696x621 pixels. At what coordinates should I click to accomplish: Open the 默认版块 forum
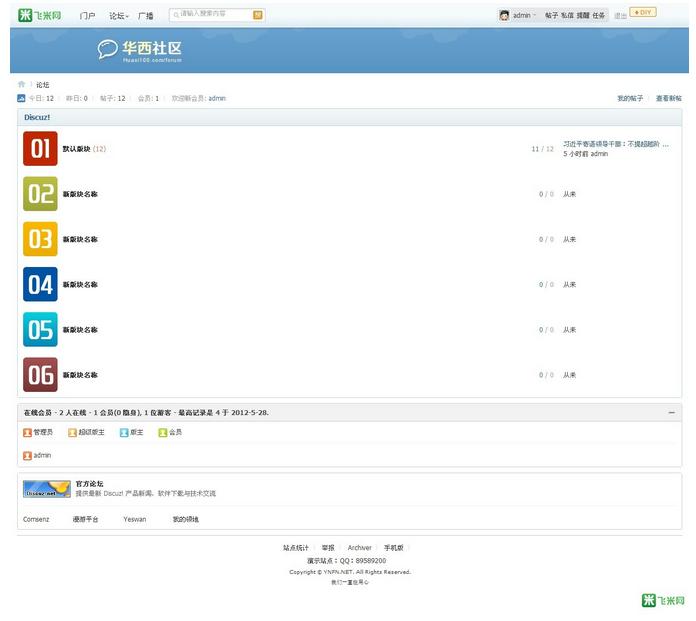(76, 149)
